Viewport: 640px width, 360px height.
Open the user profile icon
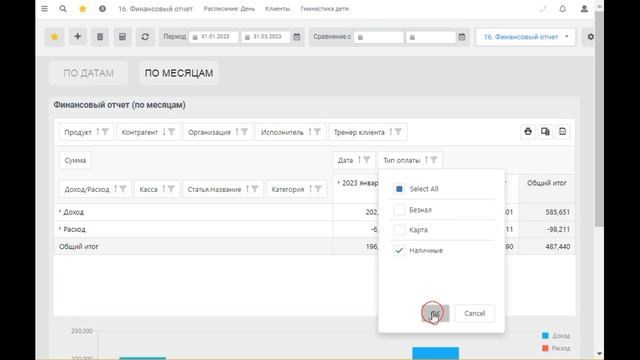point(584,9)
